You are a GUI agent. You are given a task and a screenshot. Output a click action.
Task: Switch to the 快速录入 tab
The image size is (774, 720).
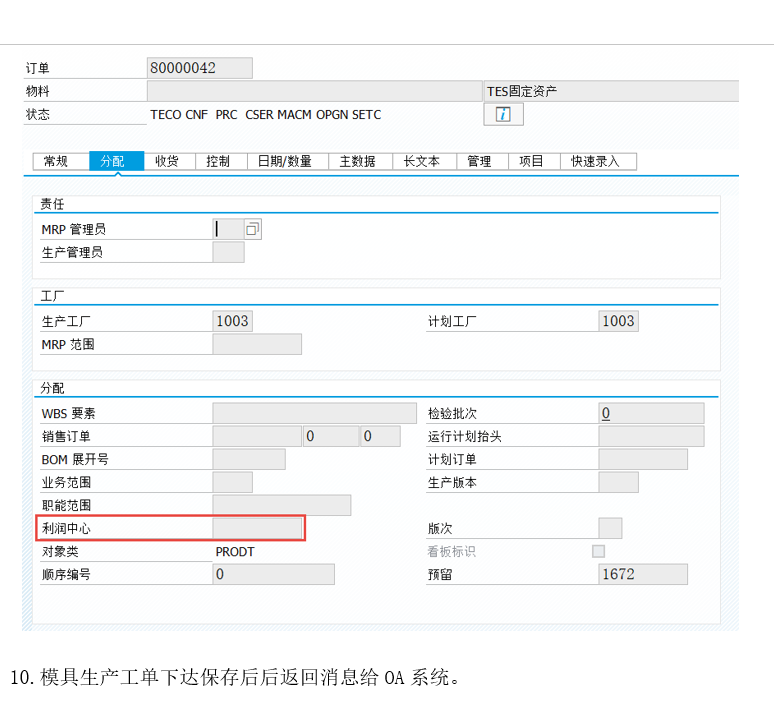point(598,161)
